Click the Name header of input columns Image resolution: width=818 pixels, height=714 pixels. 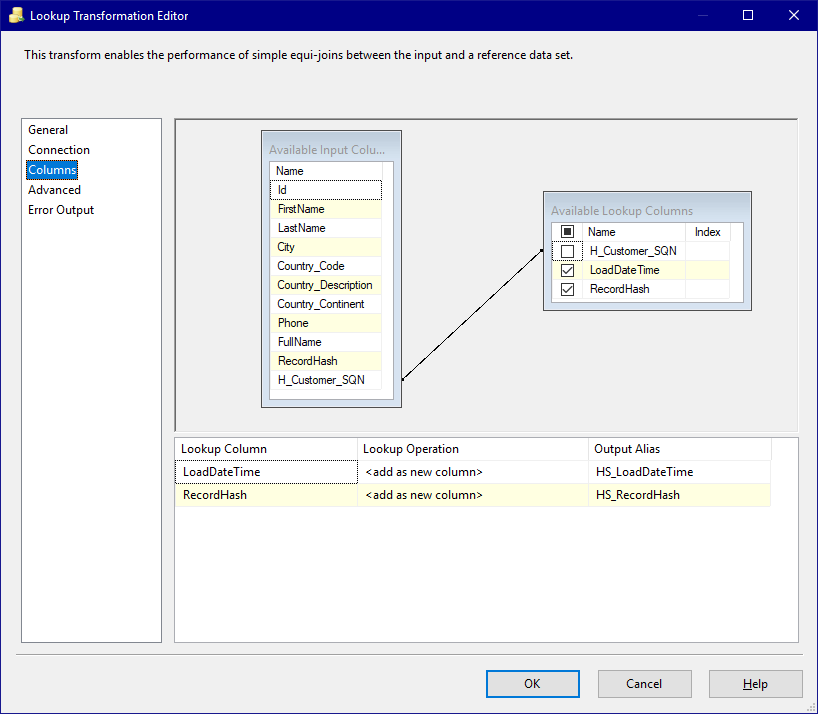[326, 171]
